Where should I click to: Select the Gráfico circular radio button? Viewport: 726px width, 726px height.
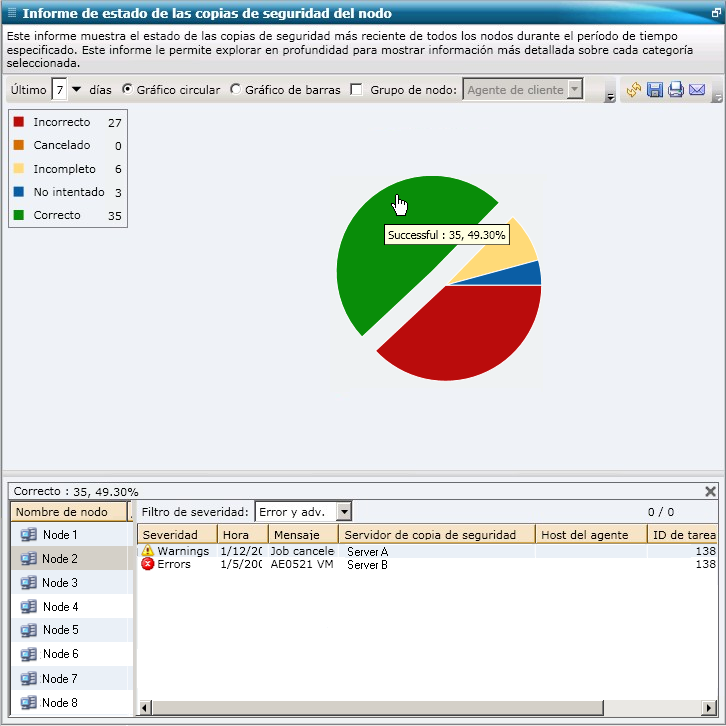pyautogui.click(x=127, y=89)
